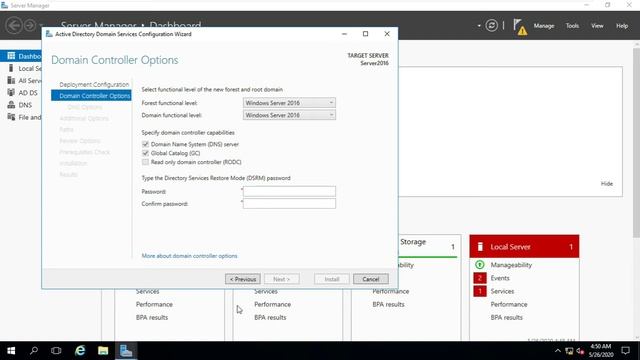Image resolution: width=640 pixels, height=360 pixels.
Task: Click the Server Manager back arrow
Action: (x=13, y=25)
